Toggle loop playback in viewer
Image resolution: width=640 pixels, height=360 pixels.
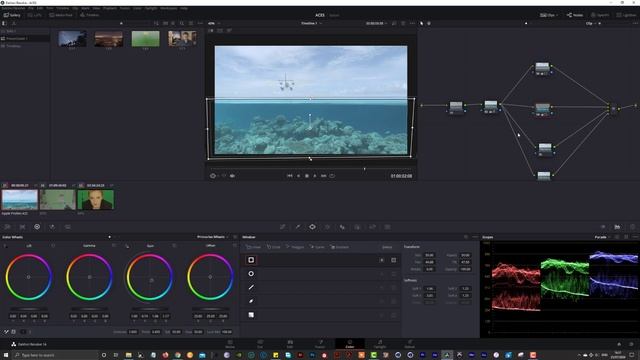click(332, 176)
